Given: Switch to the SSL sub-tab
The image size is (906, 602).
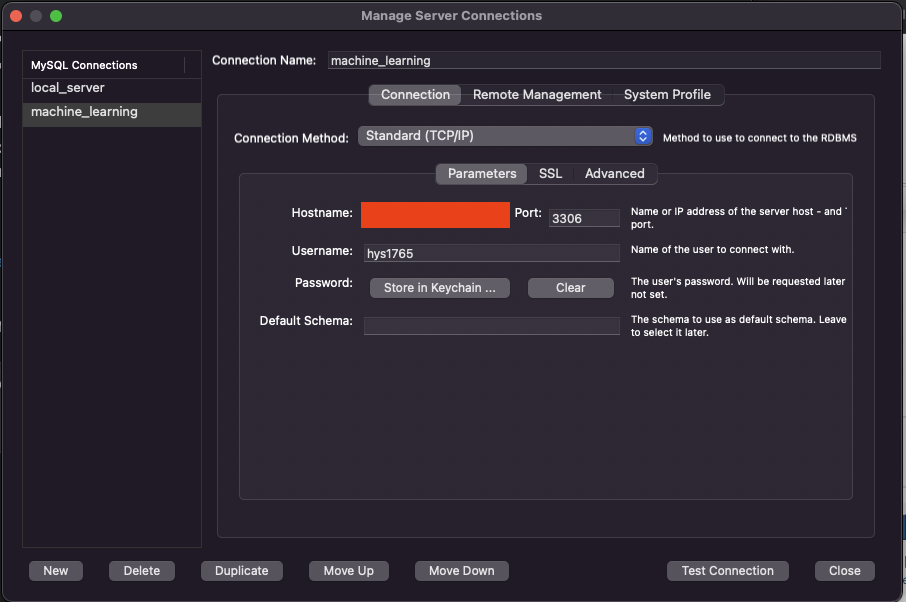Looking at the screenshot, I should [550, 174].
